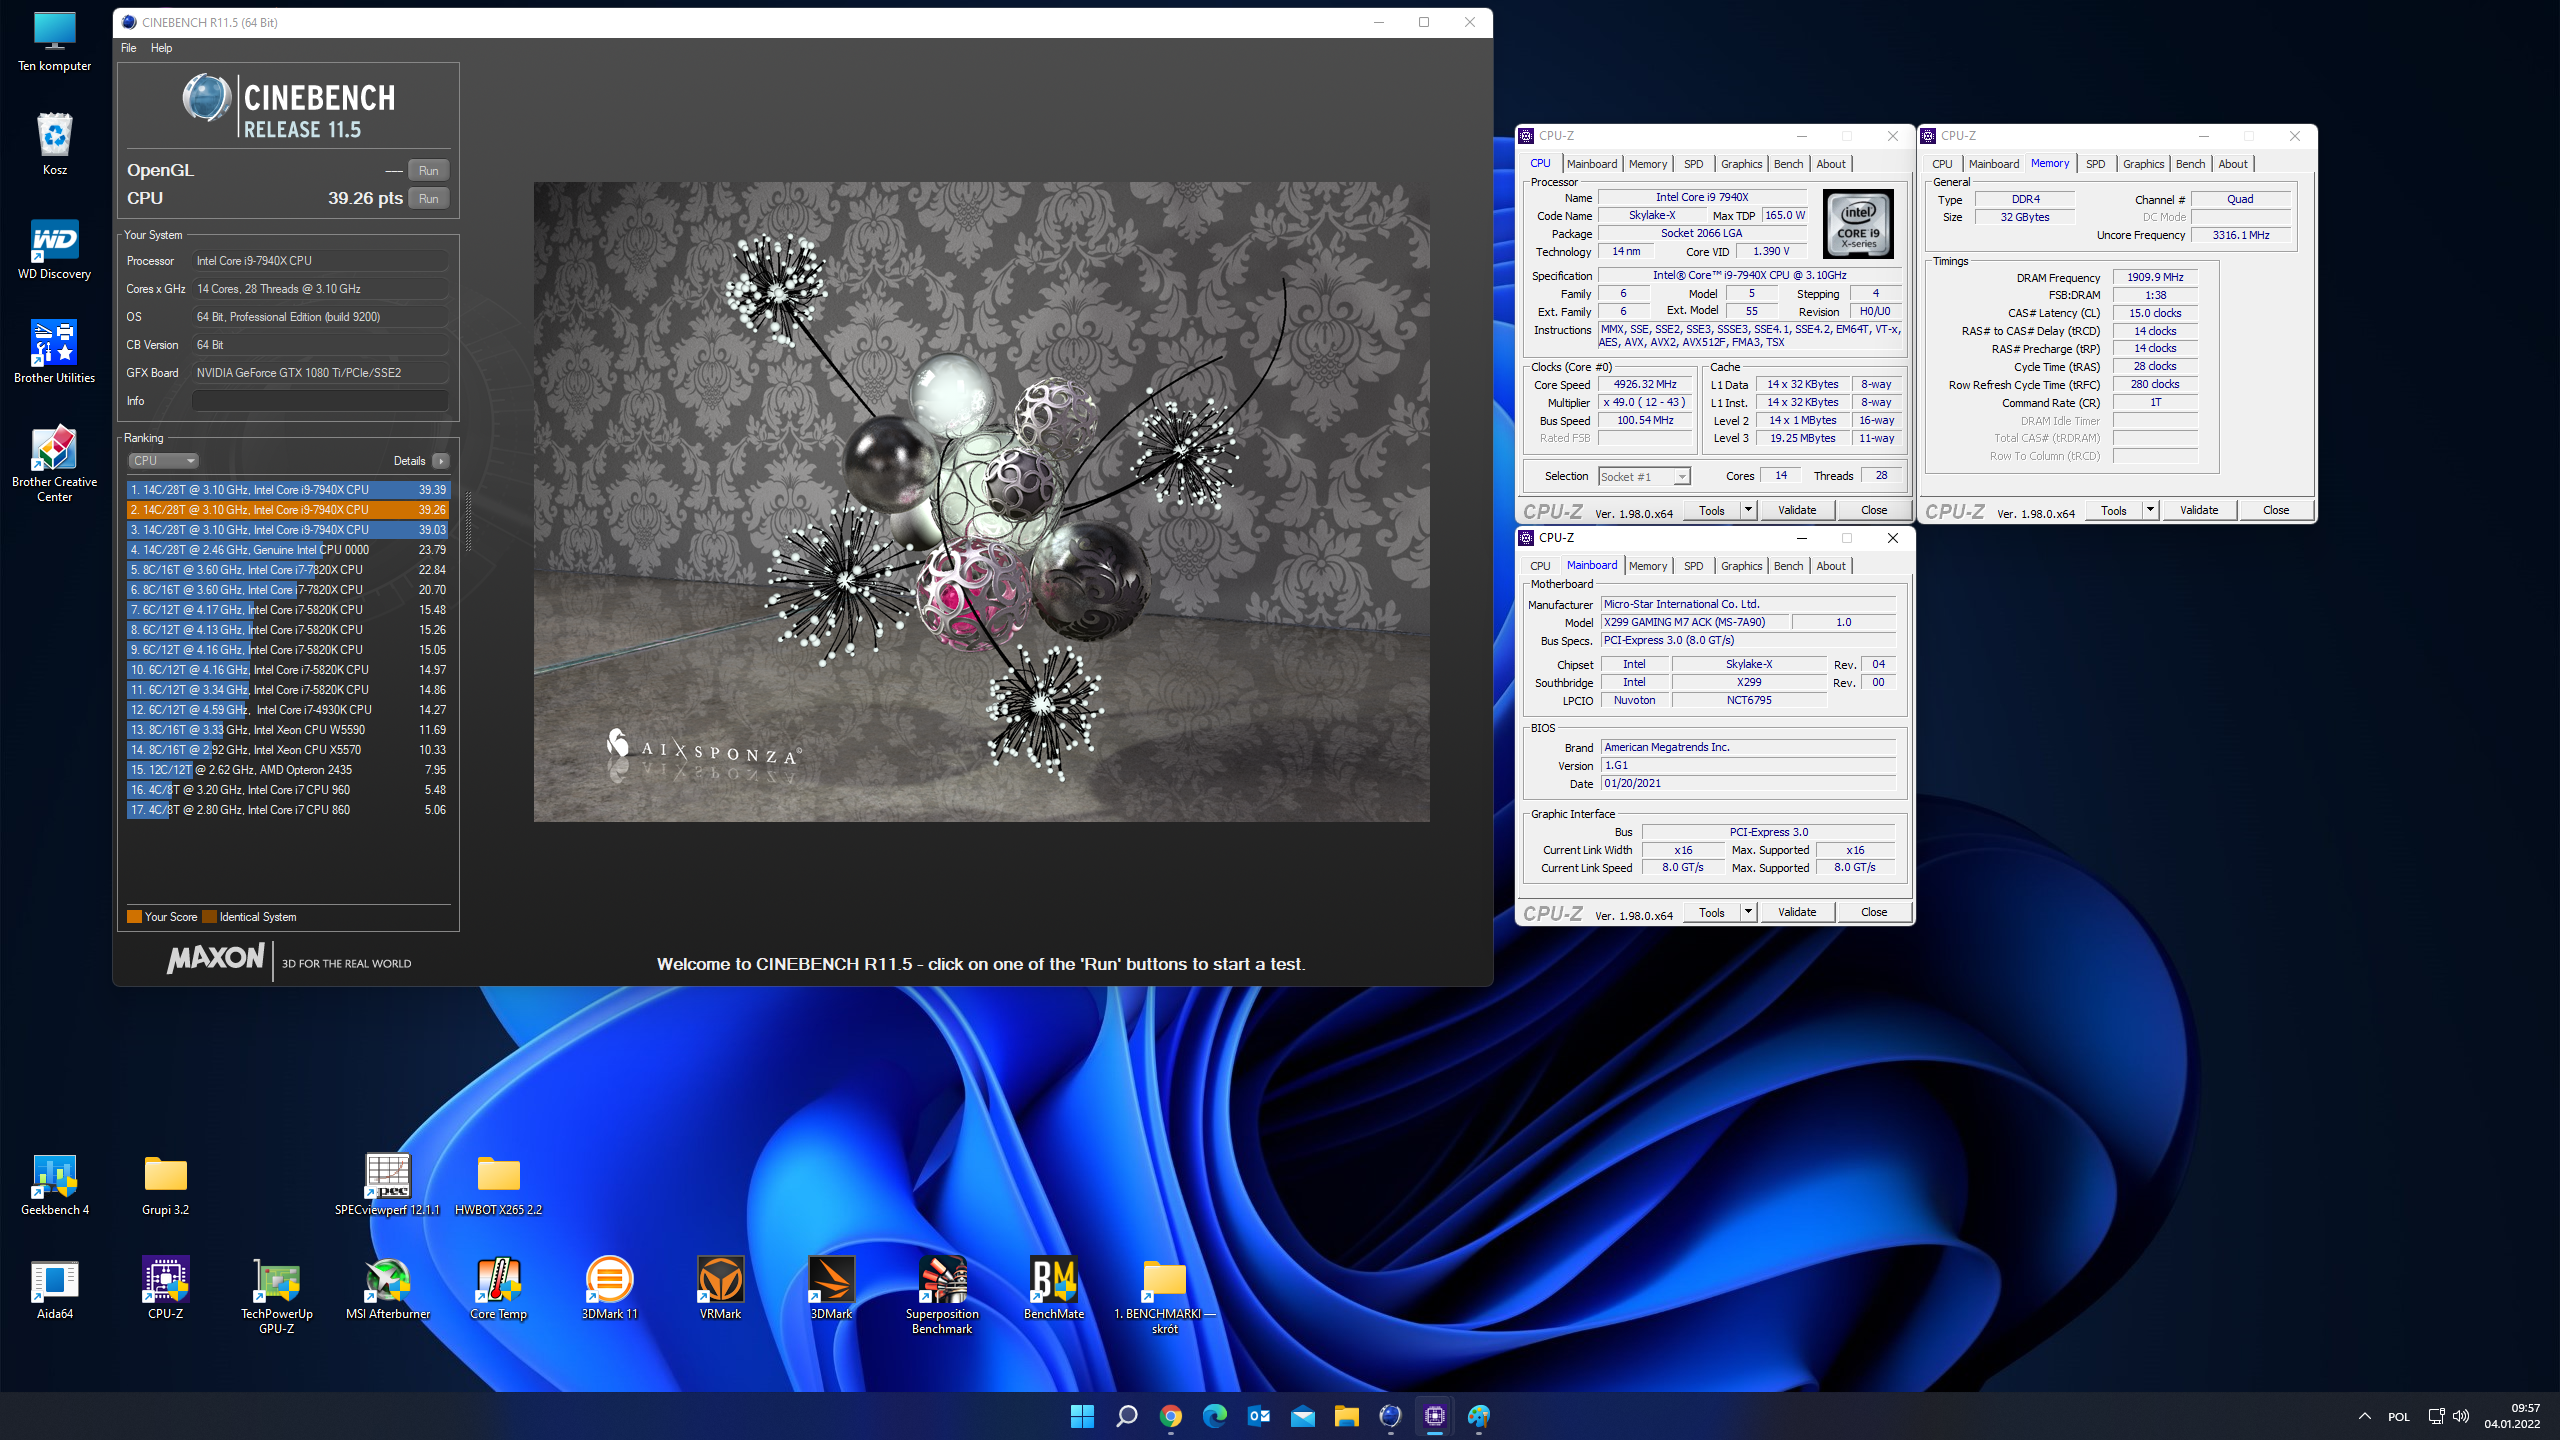Open Tools dropdown arrow in top-left CPU-Z
Viewport: 2560px width, 1440px height.
tap(1748, 511)
